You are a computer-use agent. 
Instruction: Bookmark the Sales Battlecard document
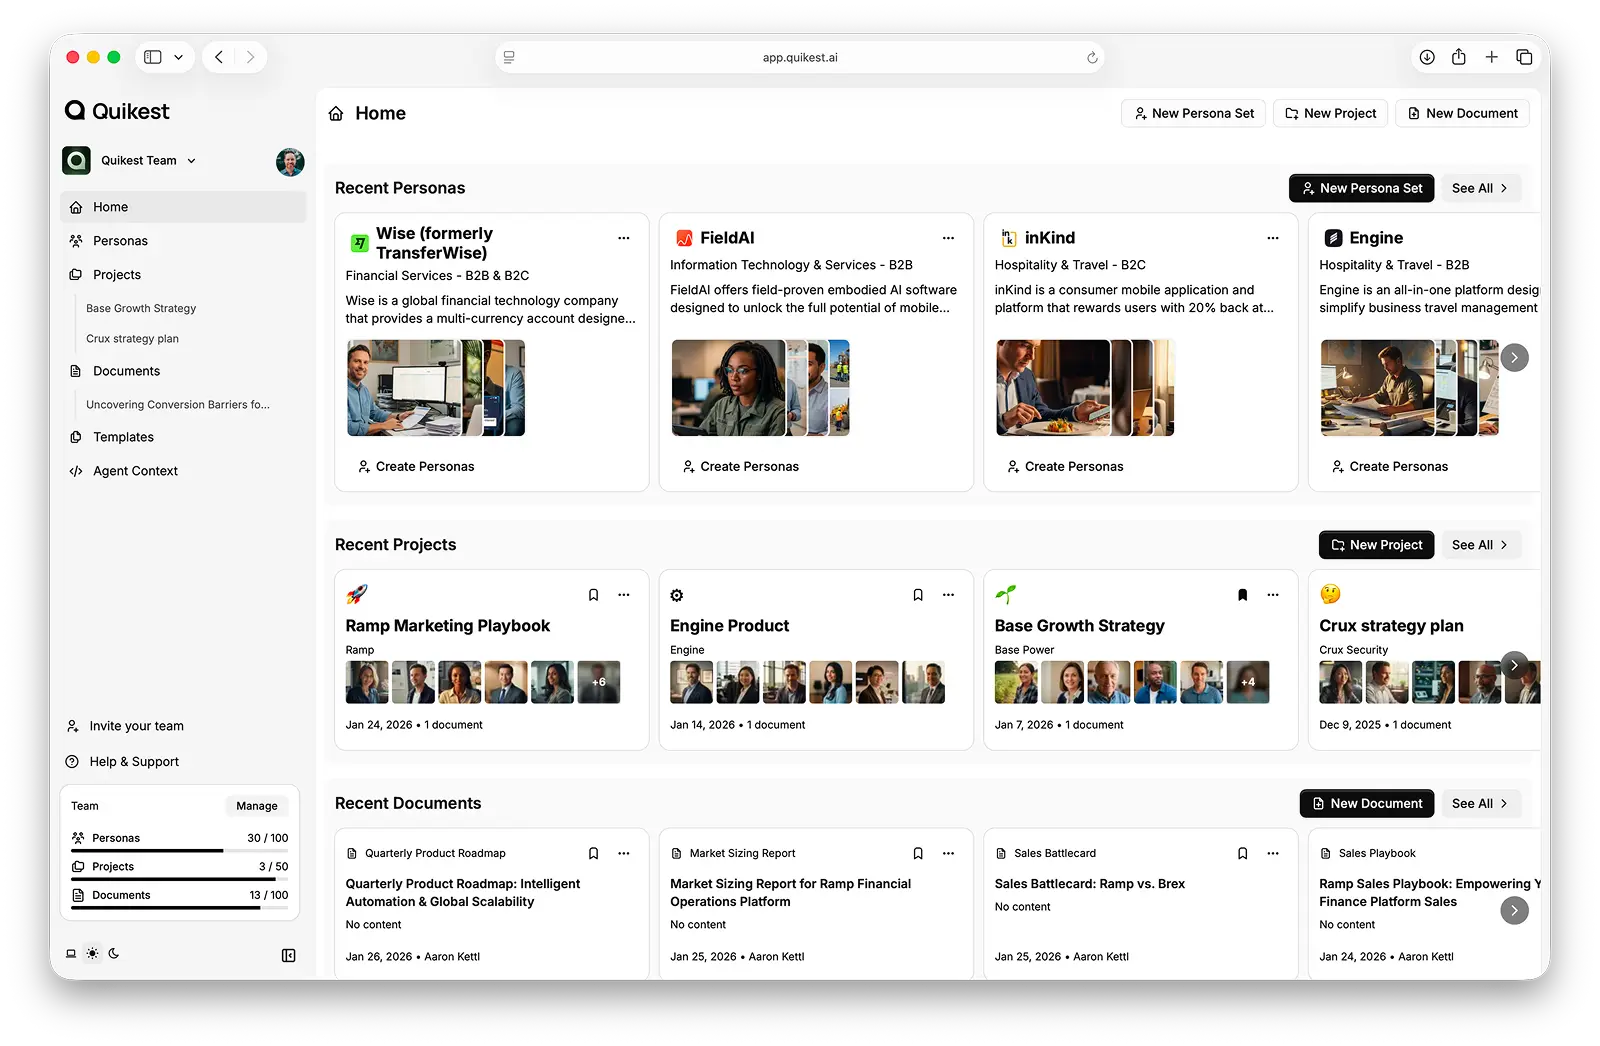pos(1243,854)
